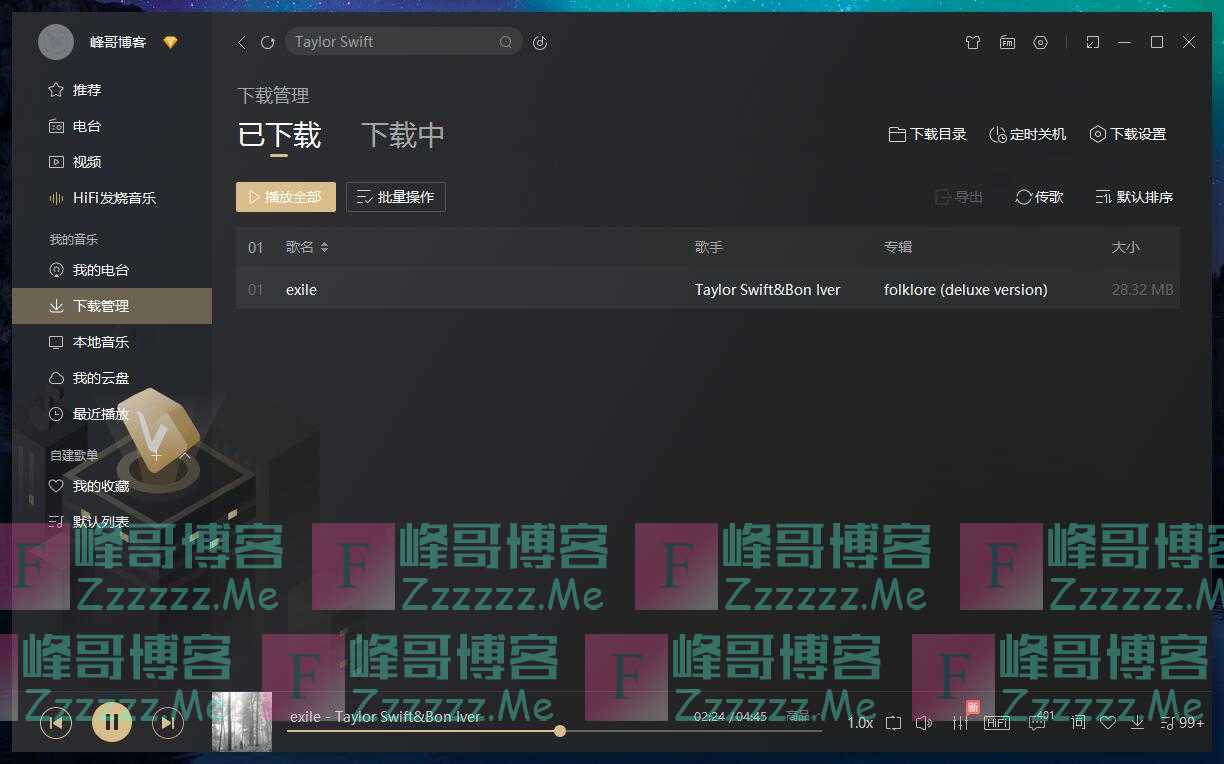
Task: Click the 播放全部 button
Action: pyautogui.click(x=285, y=197)
